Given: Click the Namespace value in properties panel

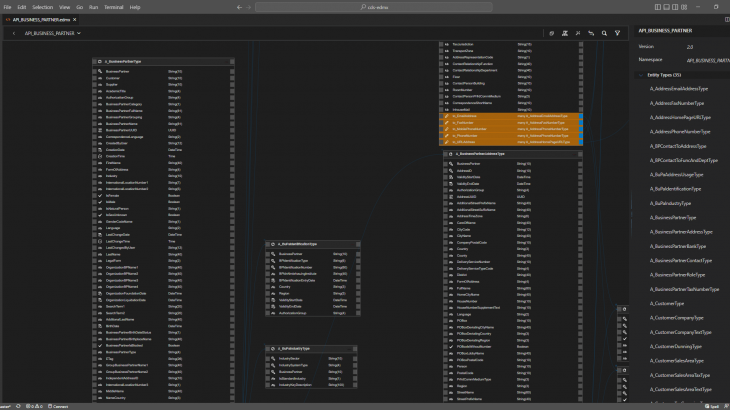Looking at the screenshot, I should coord(708,60).
